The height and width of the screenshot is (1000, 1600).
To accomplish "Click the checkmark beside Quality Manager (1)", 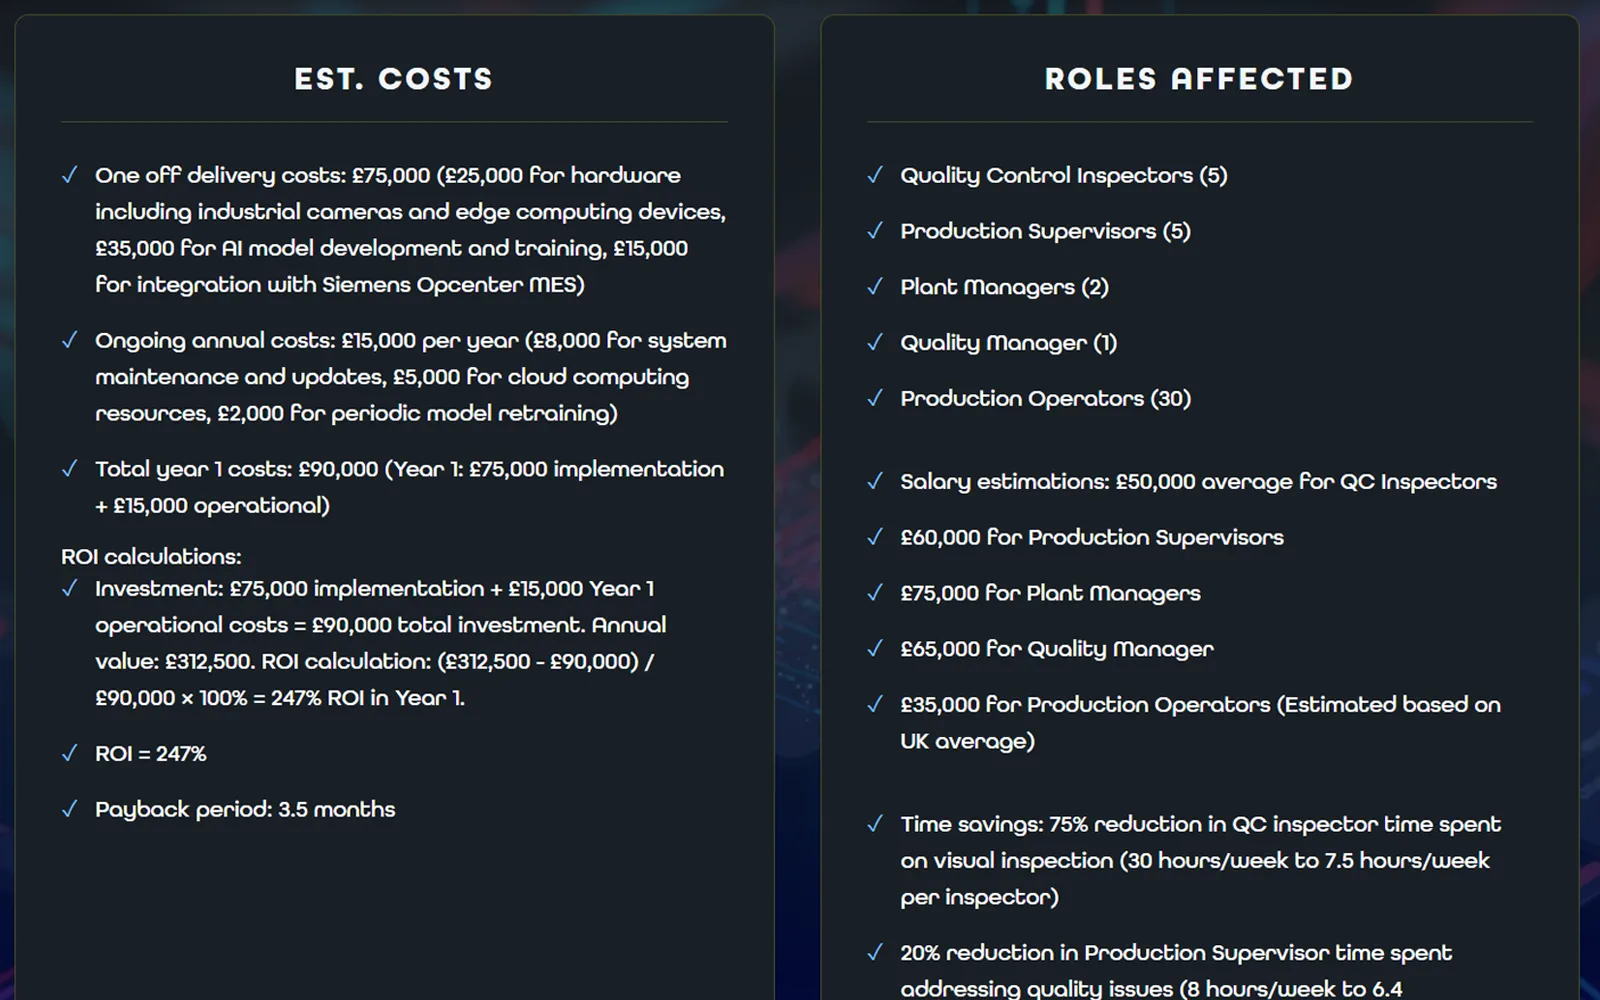I will pyautogui.click(x=875, y=343).
